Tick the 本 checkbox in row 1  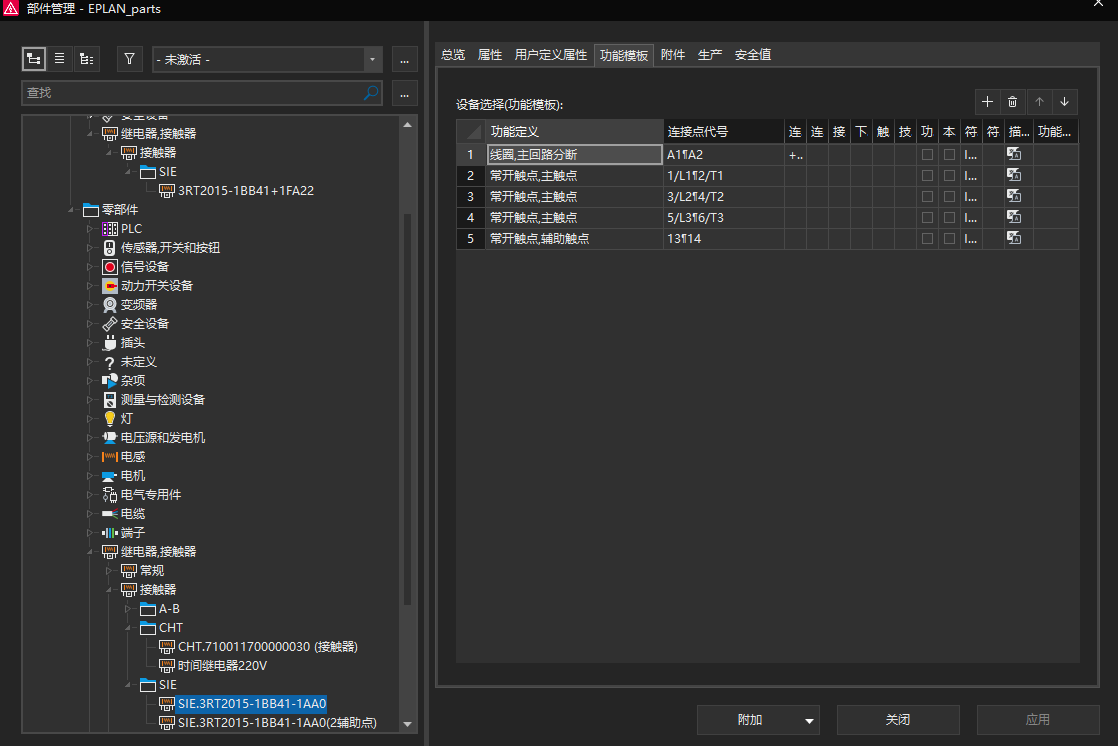(949, 154)
